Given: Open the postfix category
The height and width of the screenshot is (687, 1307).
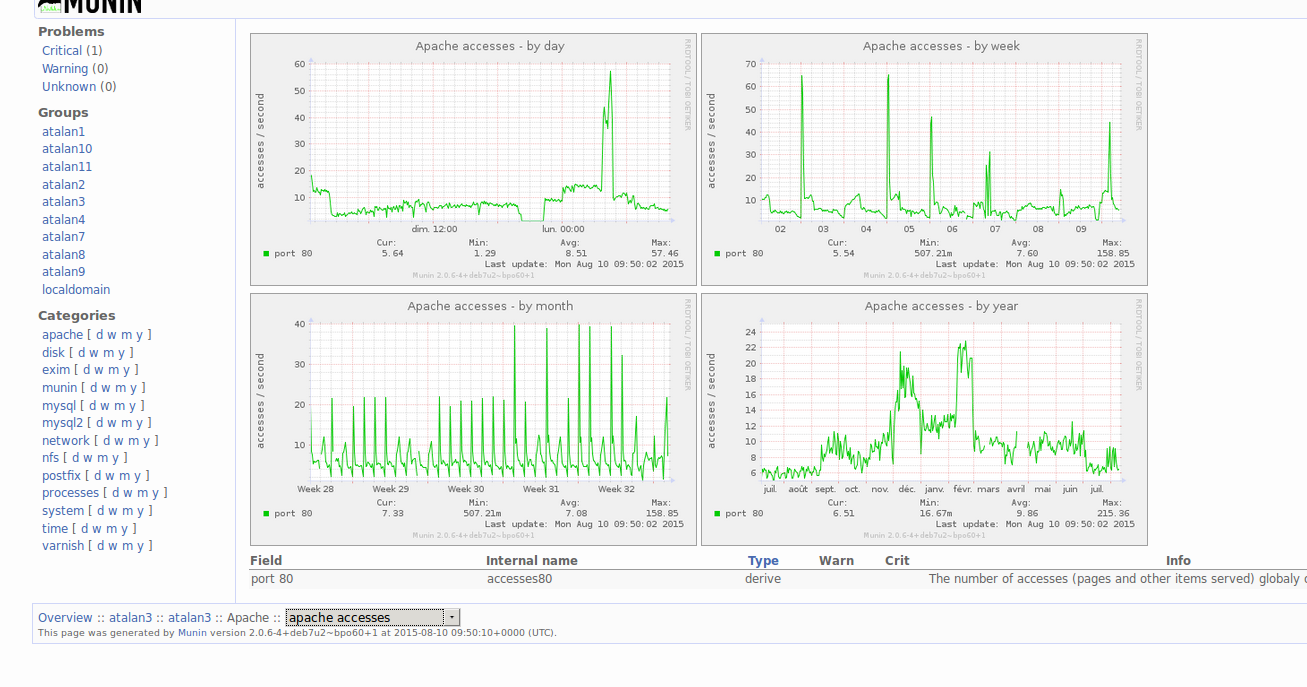Looking at the screenshot, I should [x=61, y=476].
